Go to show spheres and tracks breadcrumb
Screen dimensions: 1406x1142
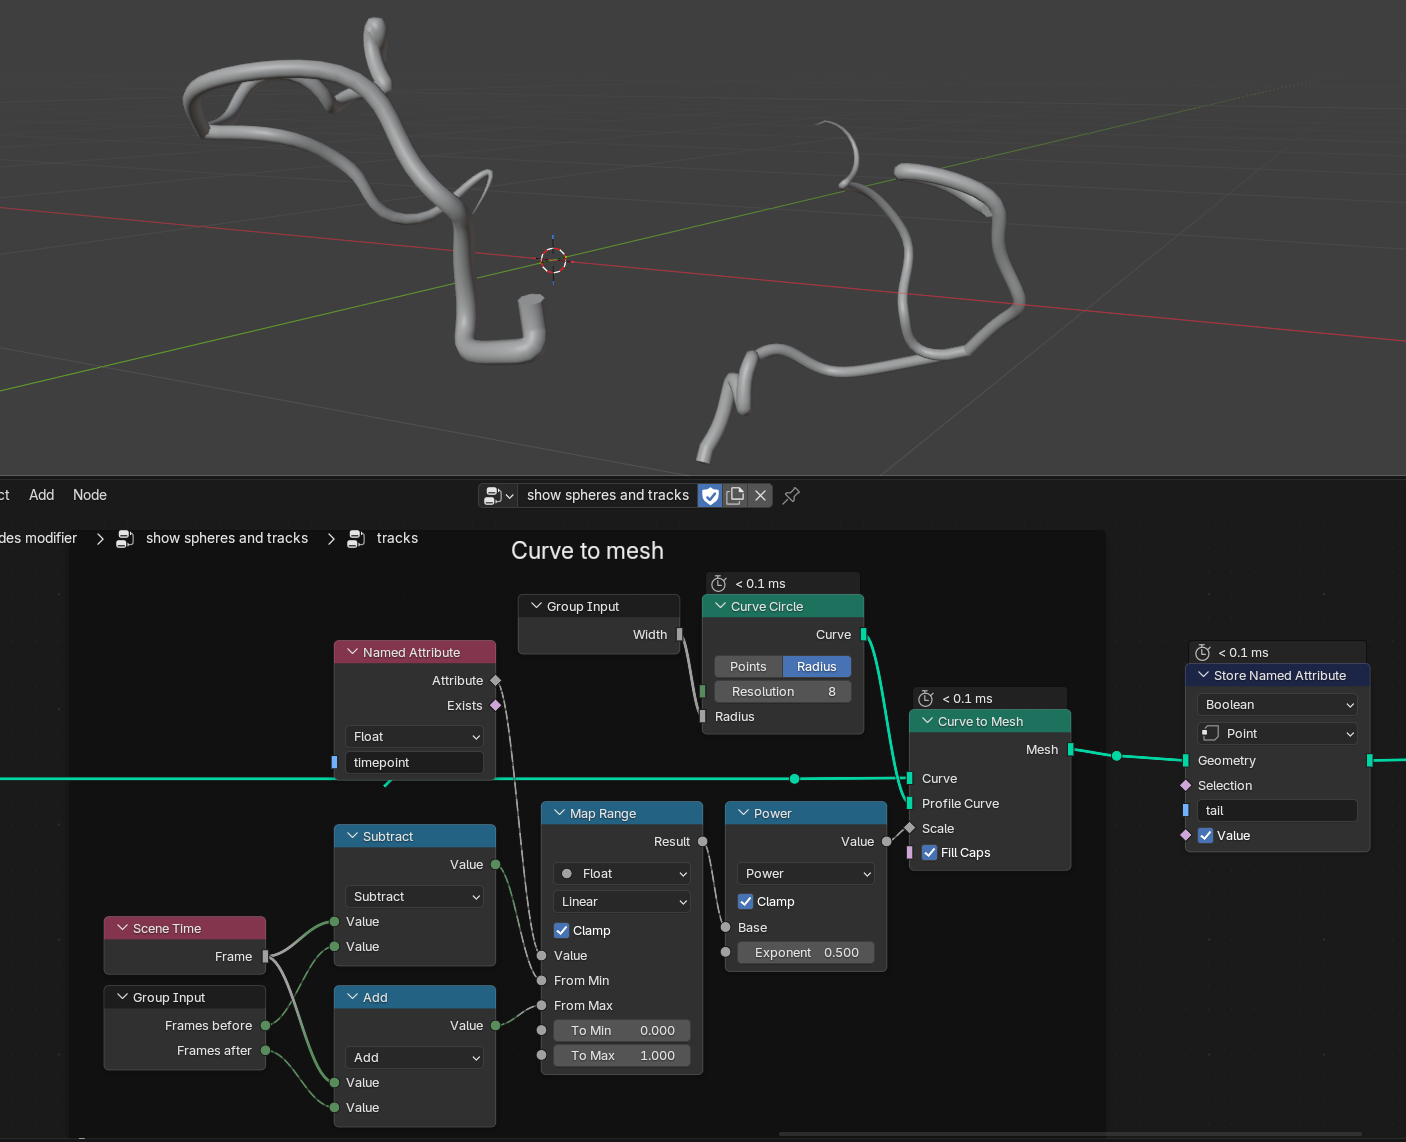226,539
